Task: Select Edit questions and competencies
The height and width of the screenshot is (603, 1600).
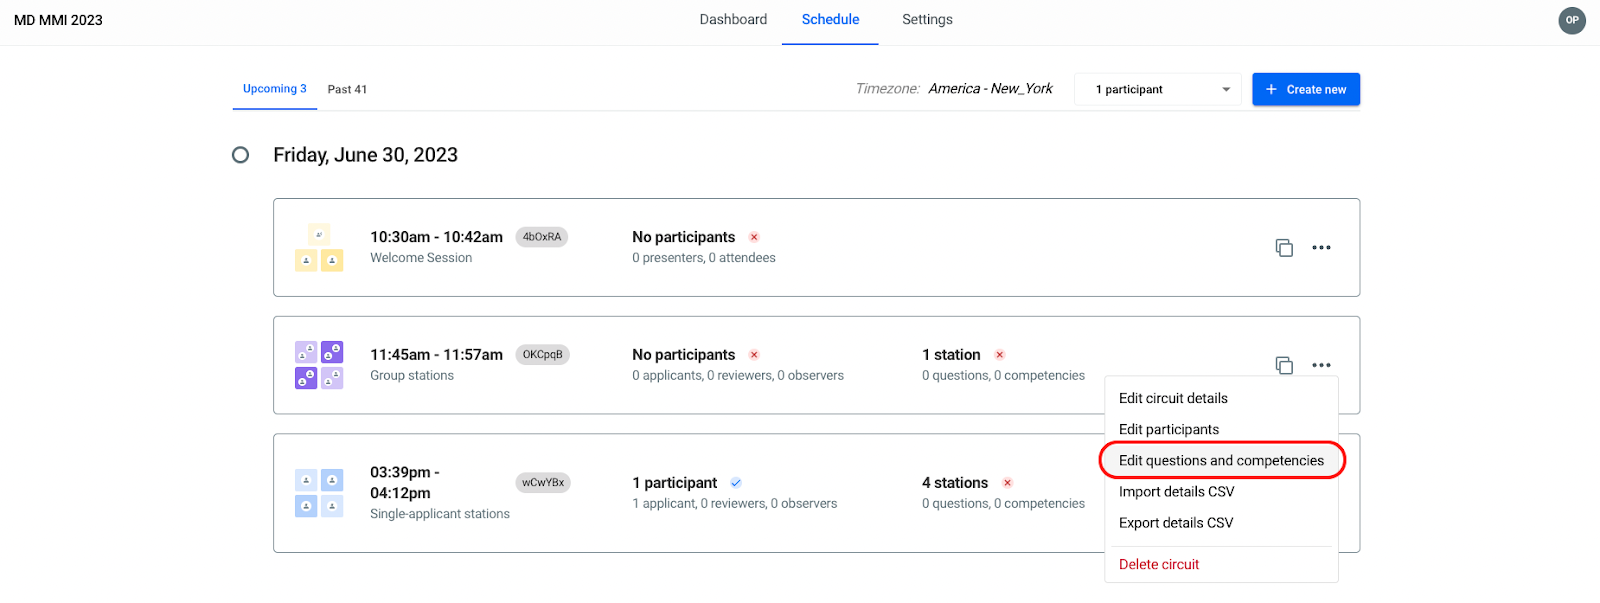Action: click(1221, 461)
